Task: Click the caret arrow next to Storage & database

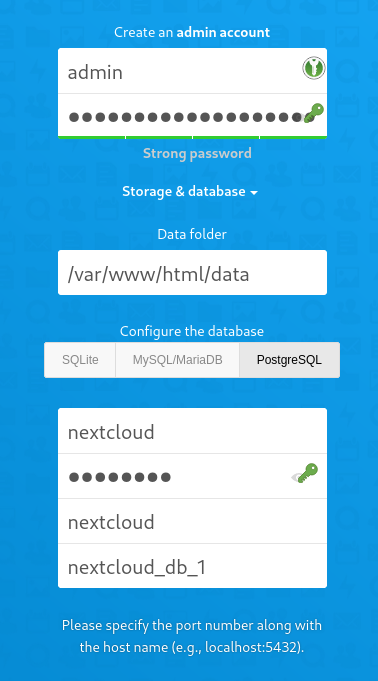Action: (254, 192)
